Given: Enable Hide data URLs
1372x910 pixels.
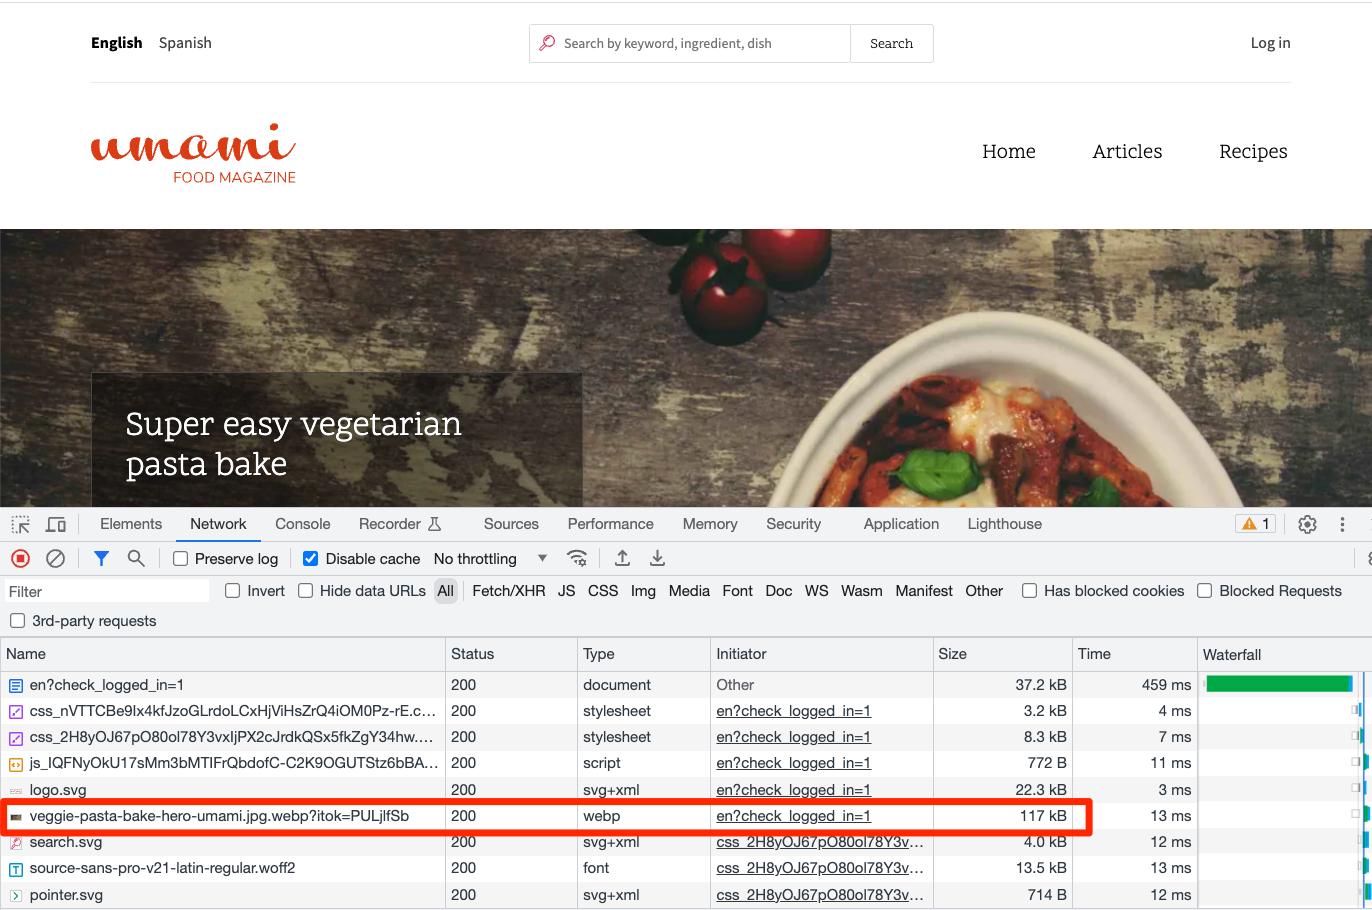Looking at the screenshot, I should (x=305, y=590).
